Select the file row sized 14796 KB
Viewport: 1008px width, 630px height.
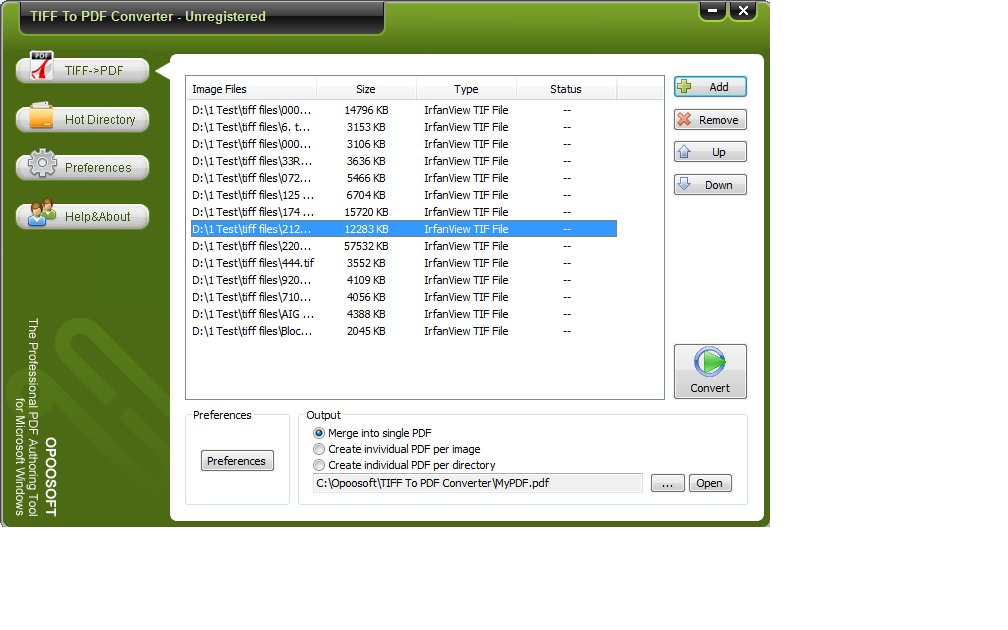[x=404, y=110]
